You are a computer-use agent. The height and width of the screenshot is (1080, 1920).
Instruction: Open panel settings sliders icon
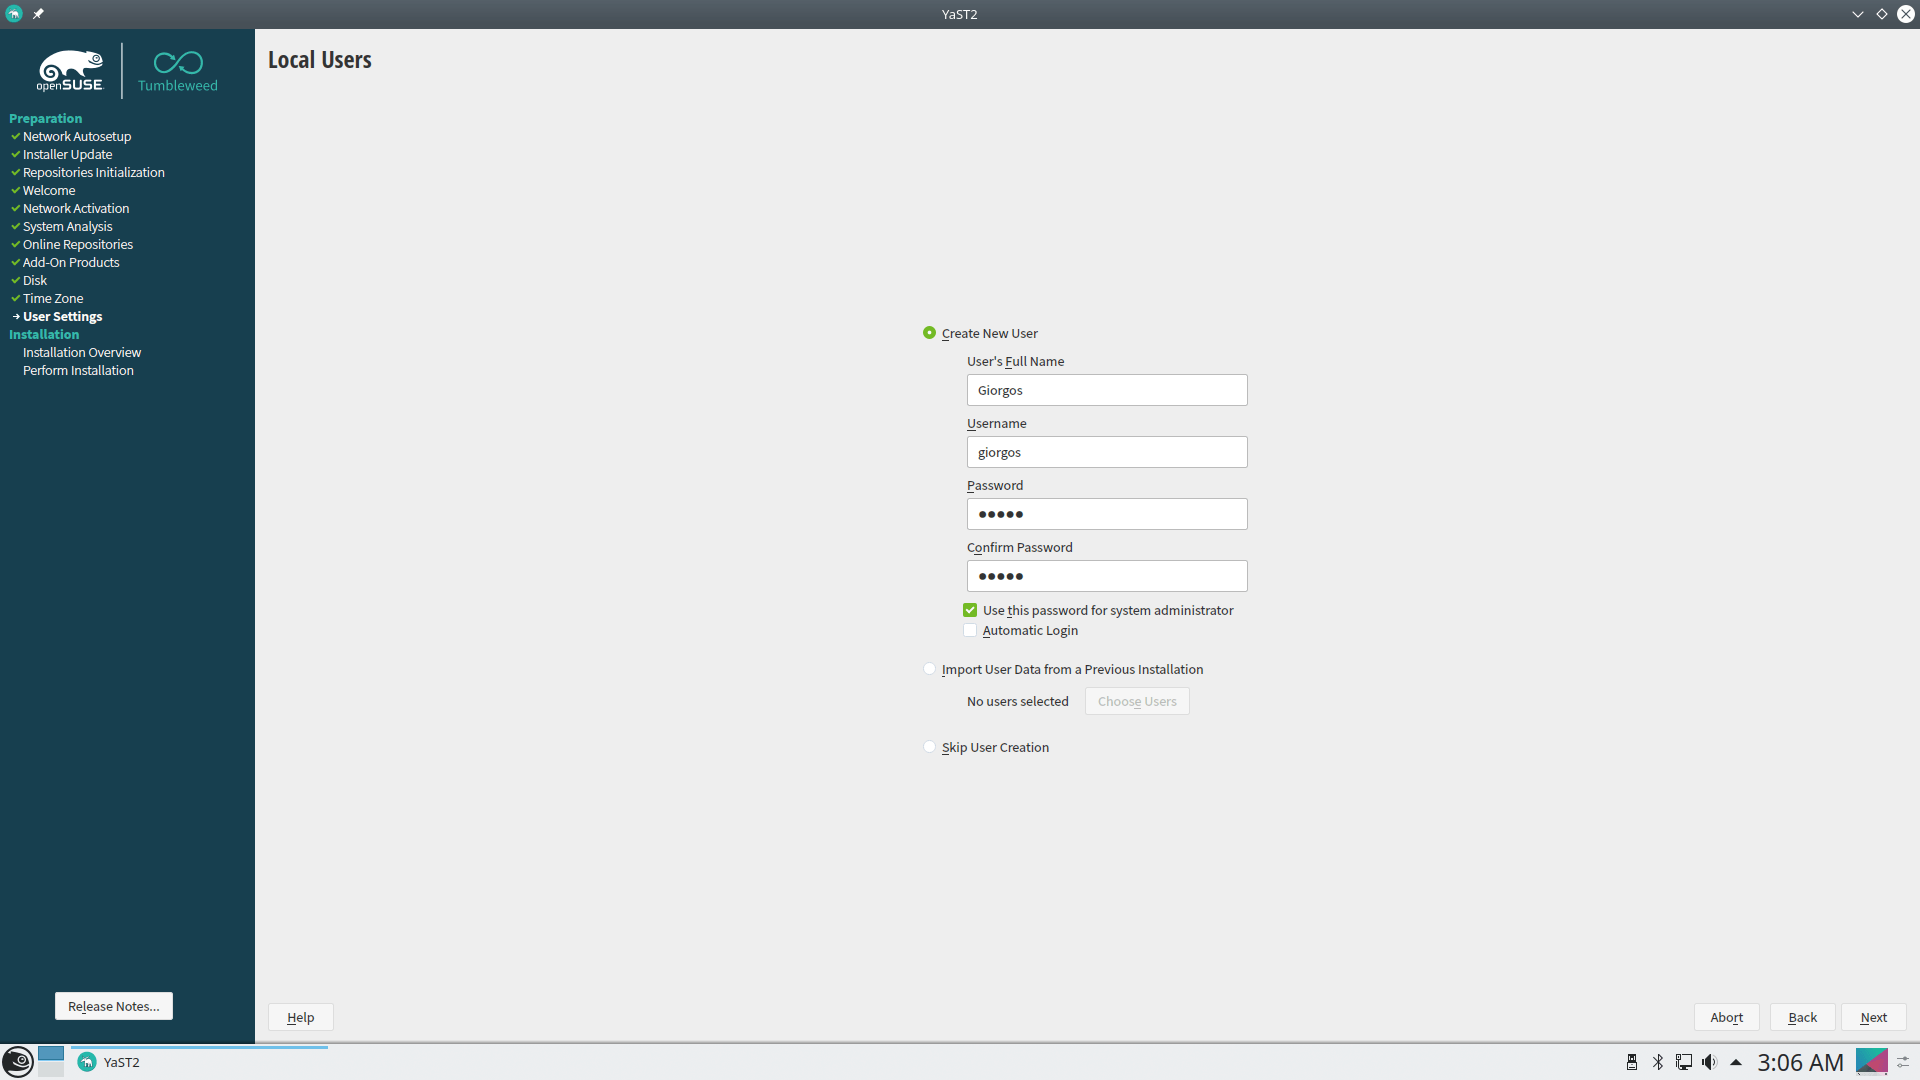[1903, 1062]
